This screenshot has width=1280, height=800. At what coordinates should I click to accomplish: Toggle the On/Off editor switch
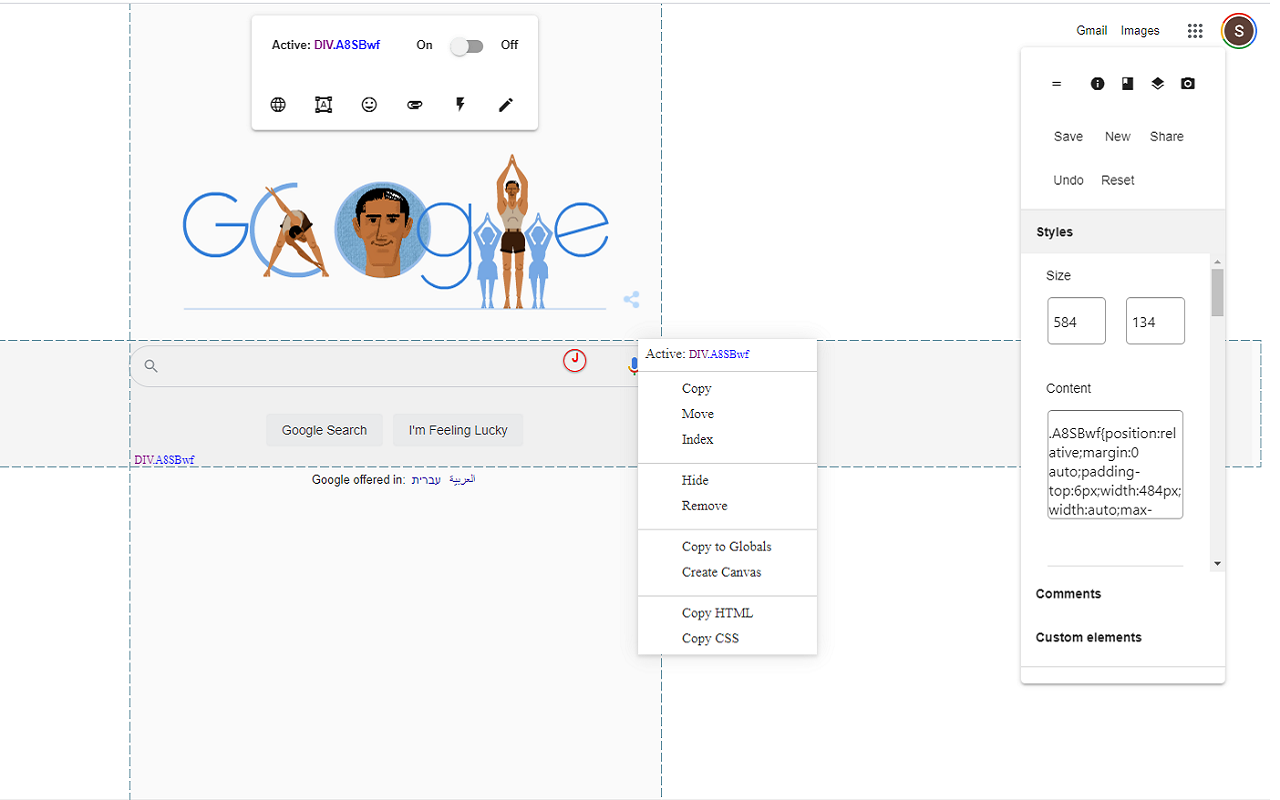[x=466, y=46]
